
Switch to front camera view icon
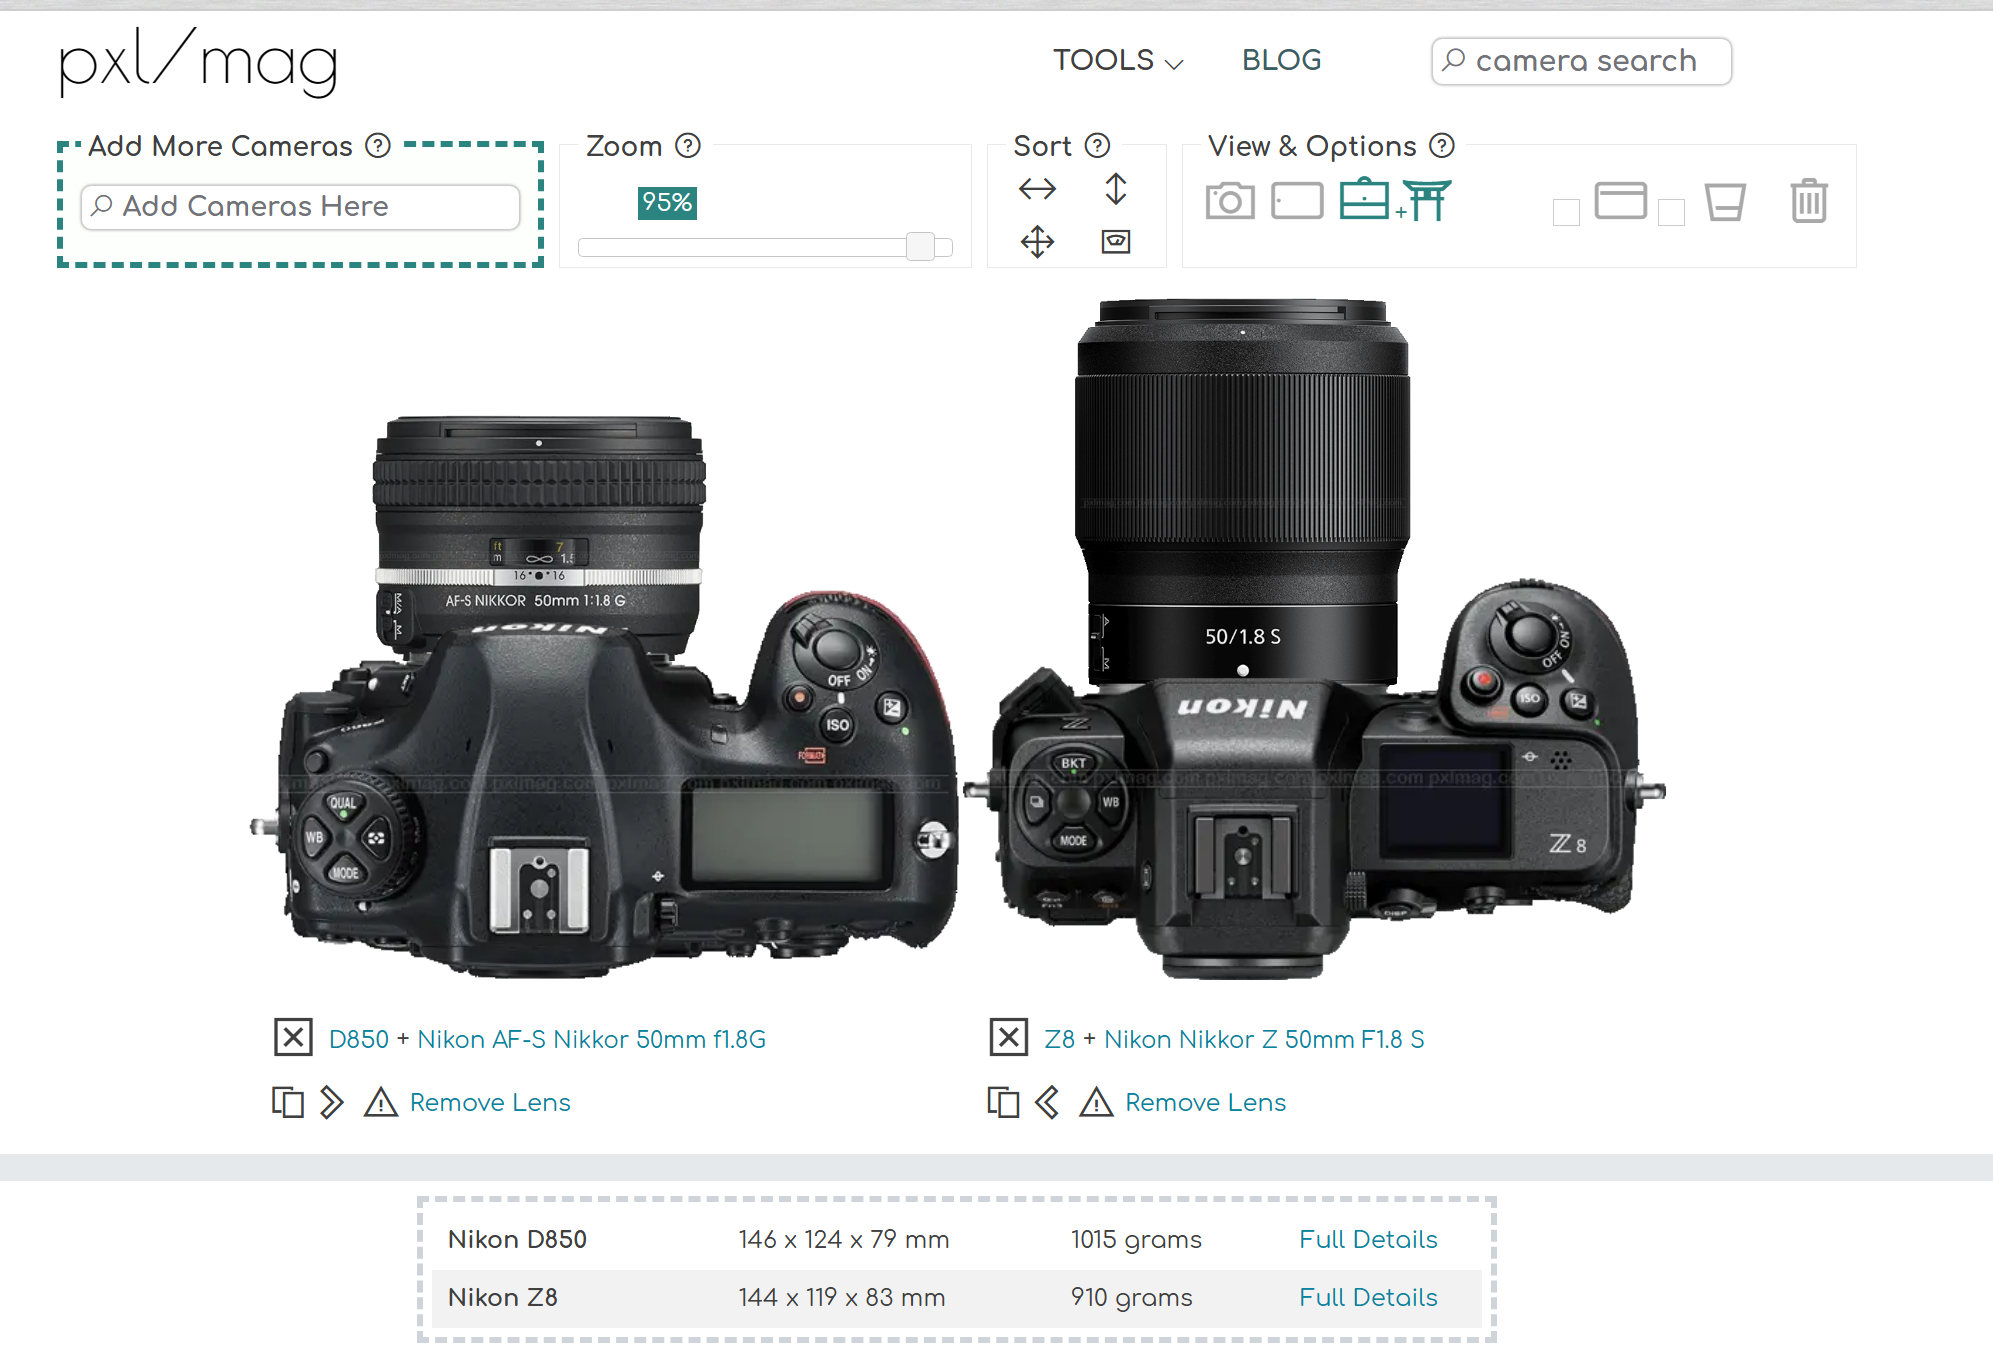point(1230,201)
